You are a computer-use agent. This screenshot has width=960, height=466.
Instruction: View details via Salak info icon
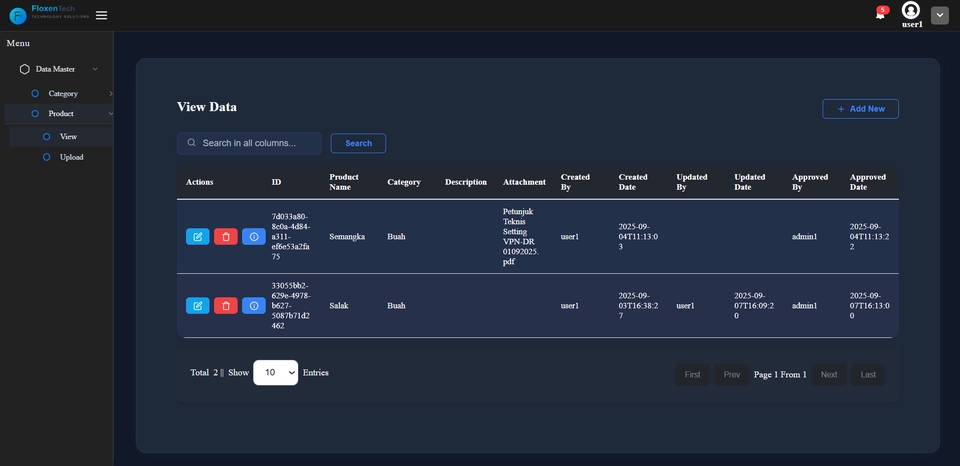254,305
